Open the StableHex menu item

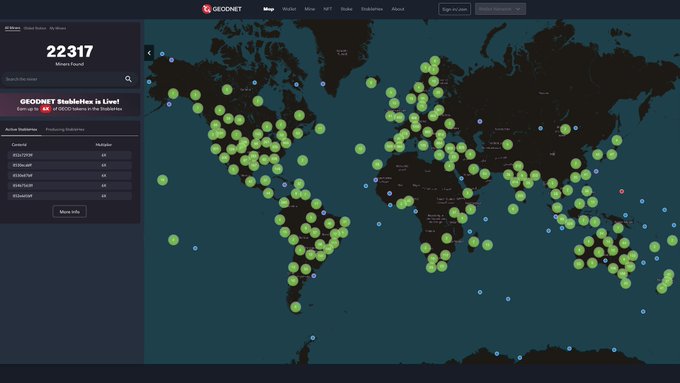pos(372,9)
